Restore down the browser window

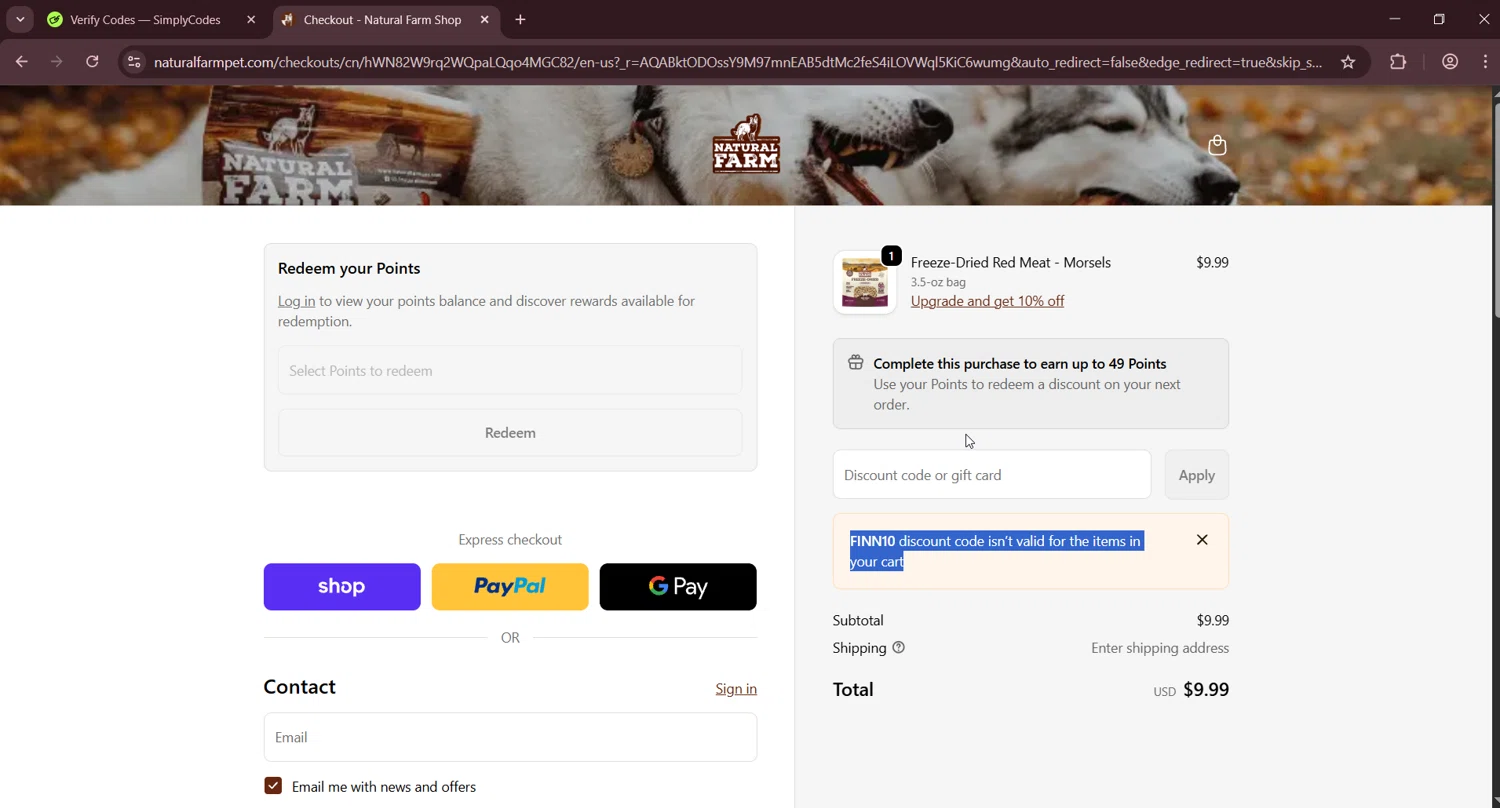(1439, 19)
